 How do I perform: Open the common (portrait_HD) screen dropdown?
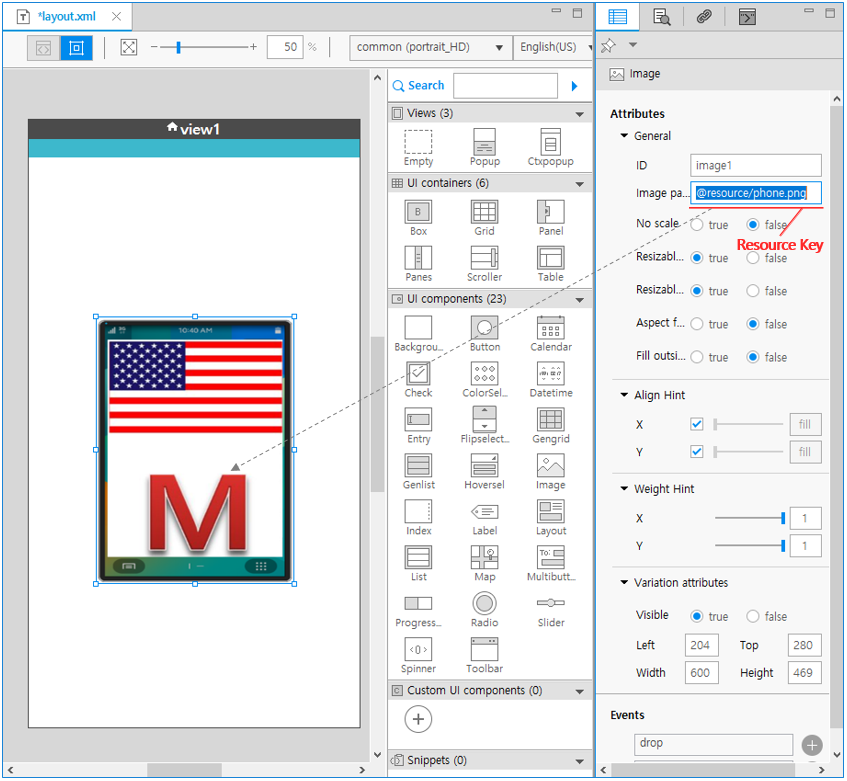tap(431, 47)
